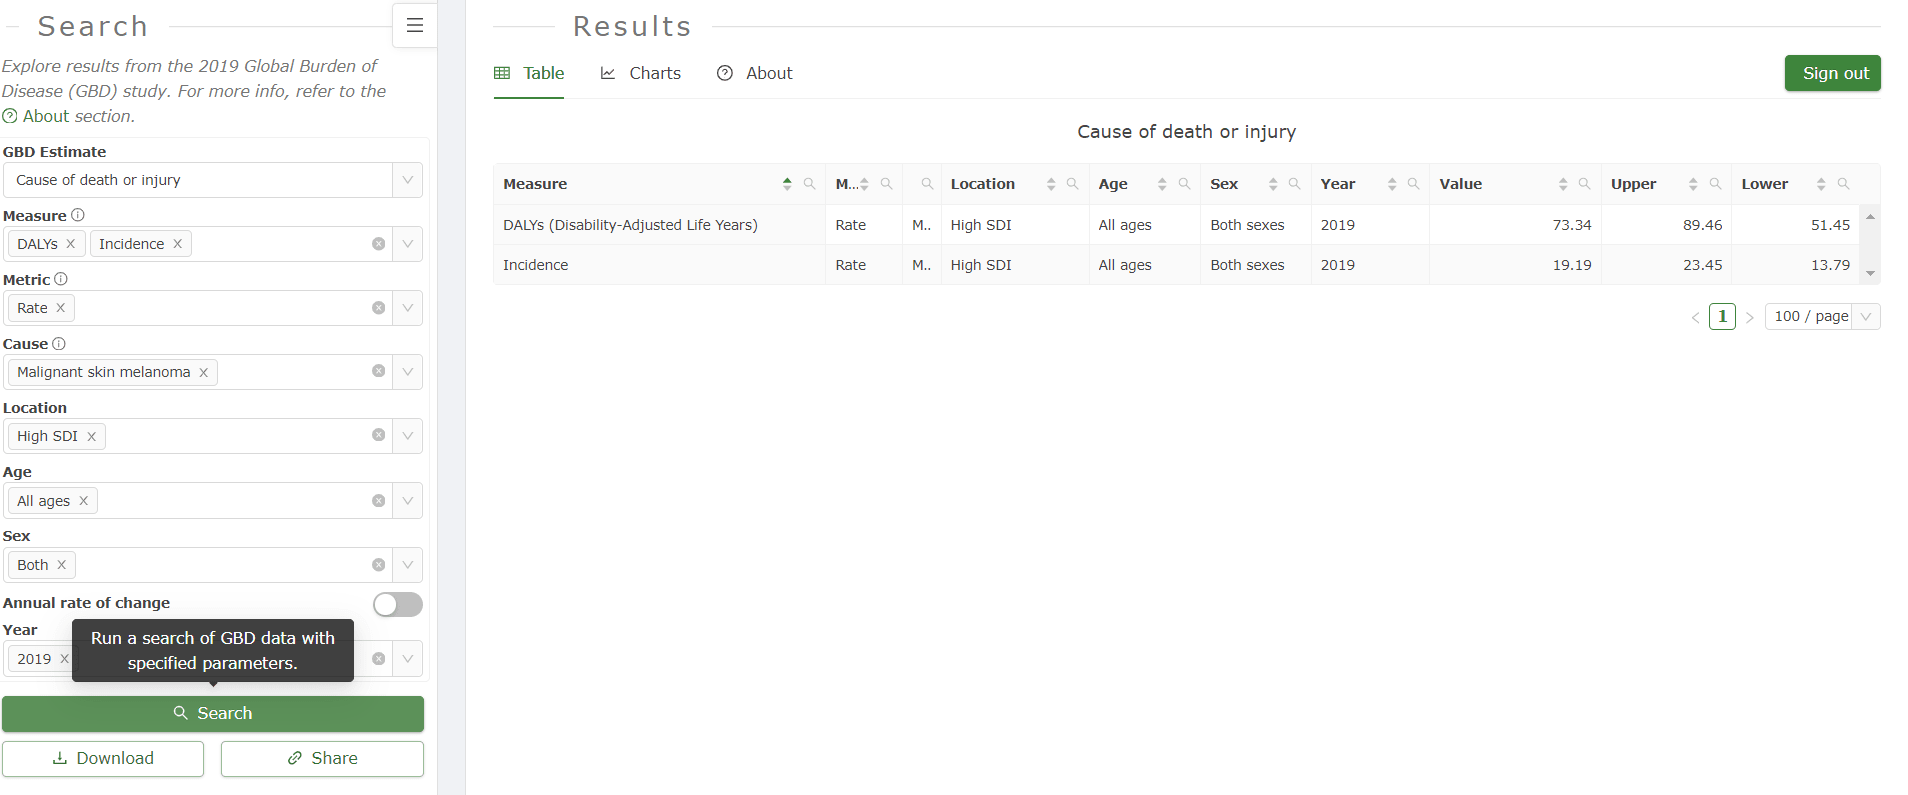Expand the Sex dropdown arrow
1908x795 pixels.
(407, 565)
